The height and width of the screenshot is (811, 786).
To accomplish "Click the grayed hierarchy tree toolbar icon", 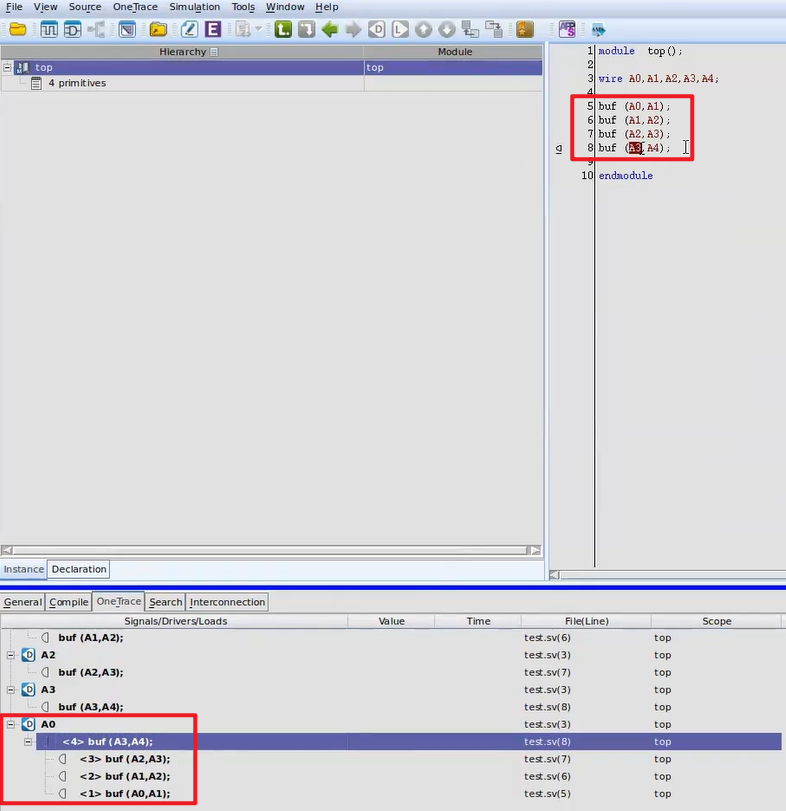I will 96,29.
